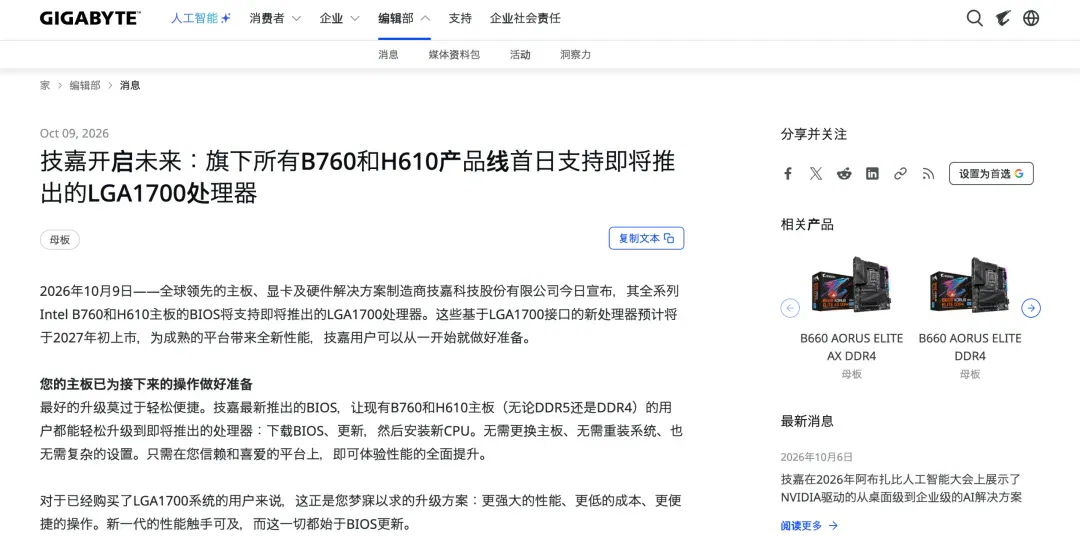This screenshot has width=1080, height=537.
Task: Click the article headline 技嘉开启未来
Action: point(357,178)
